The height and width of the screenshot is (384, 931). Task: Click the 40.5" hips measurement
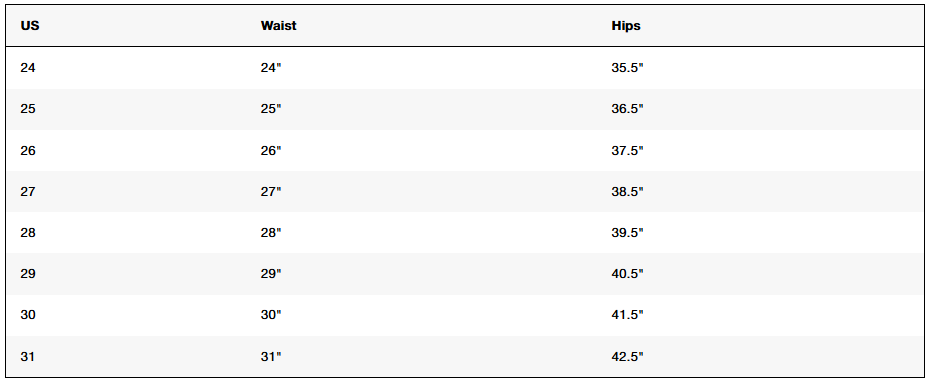[x=628, y=274]
